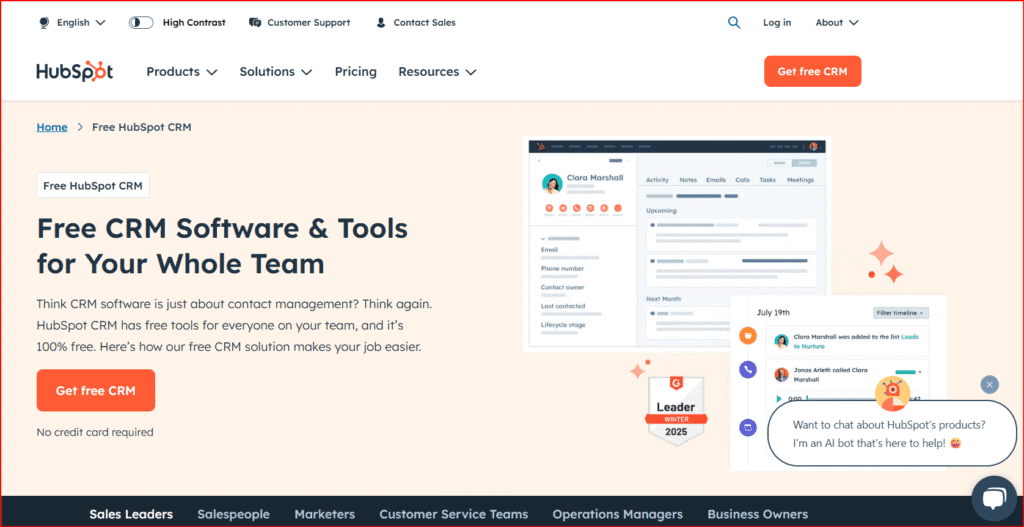Click the purple phone call icon

[x=748, y=370]
